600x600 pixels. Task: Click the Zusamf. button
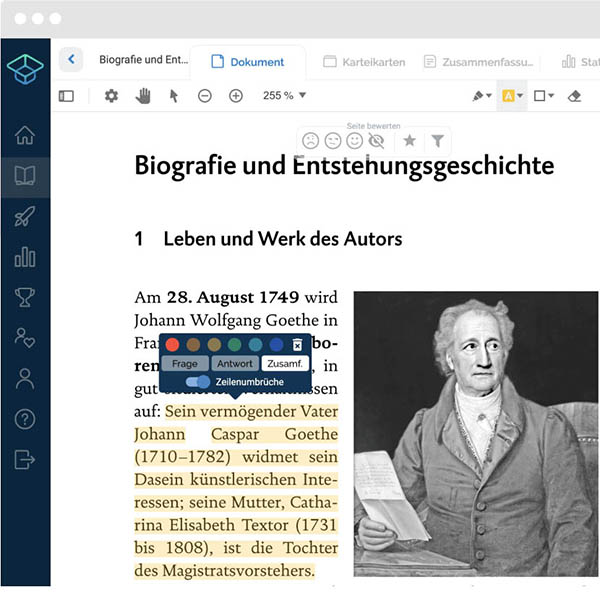point(285,364)
